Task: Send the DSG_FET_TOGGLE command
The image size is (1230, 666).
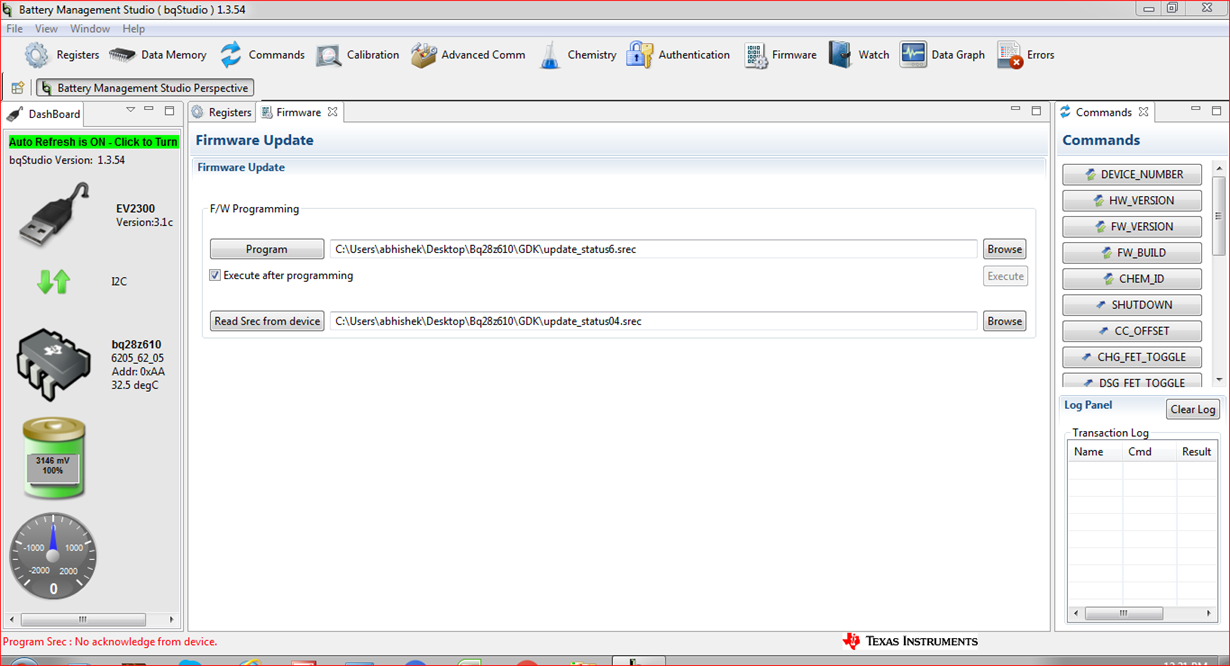Action: click(x=1132, y=381)
